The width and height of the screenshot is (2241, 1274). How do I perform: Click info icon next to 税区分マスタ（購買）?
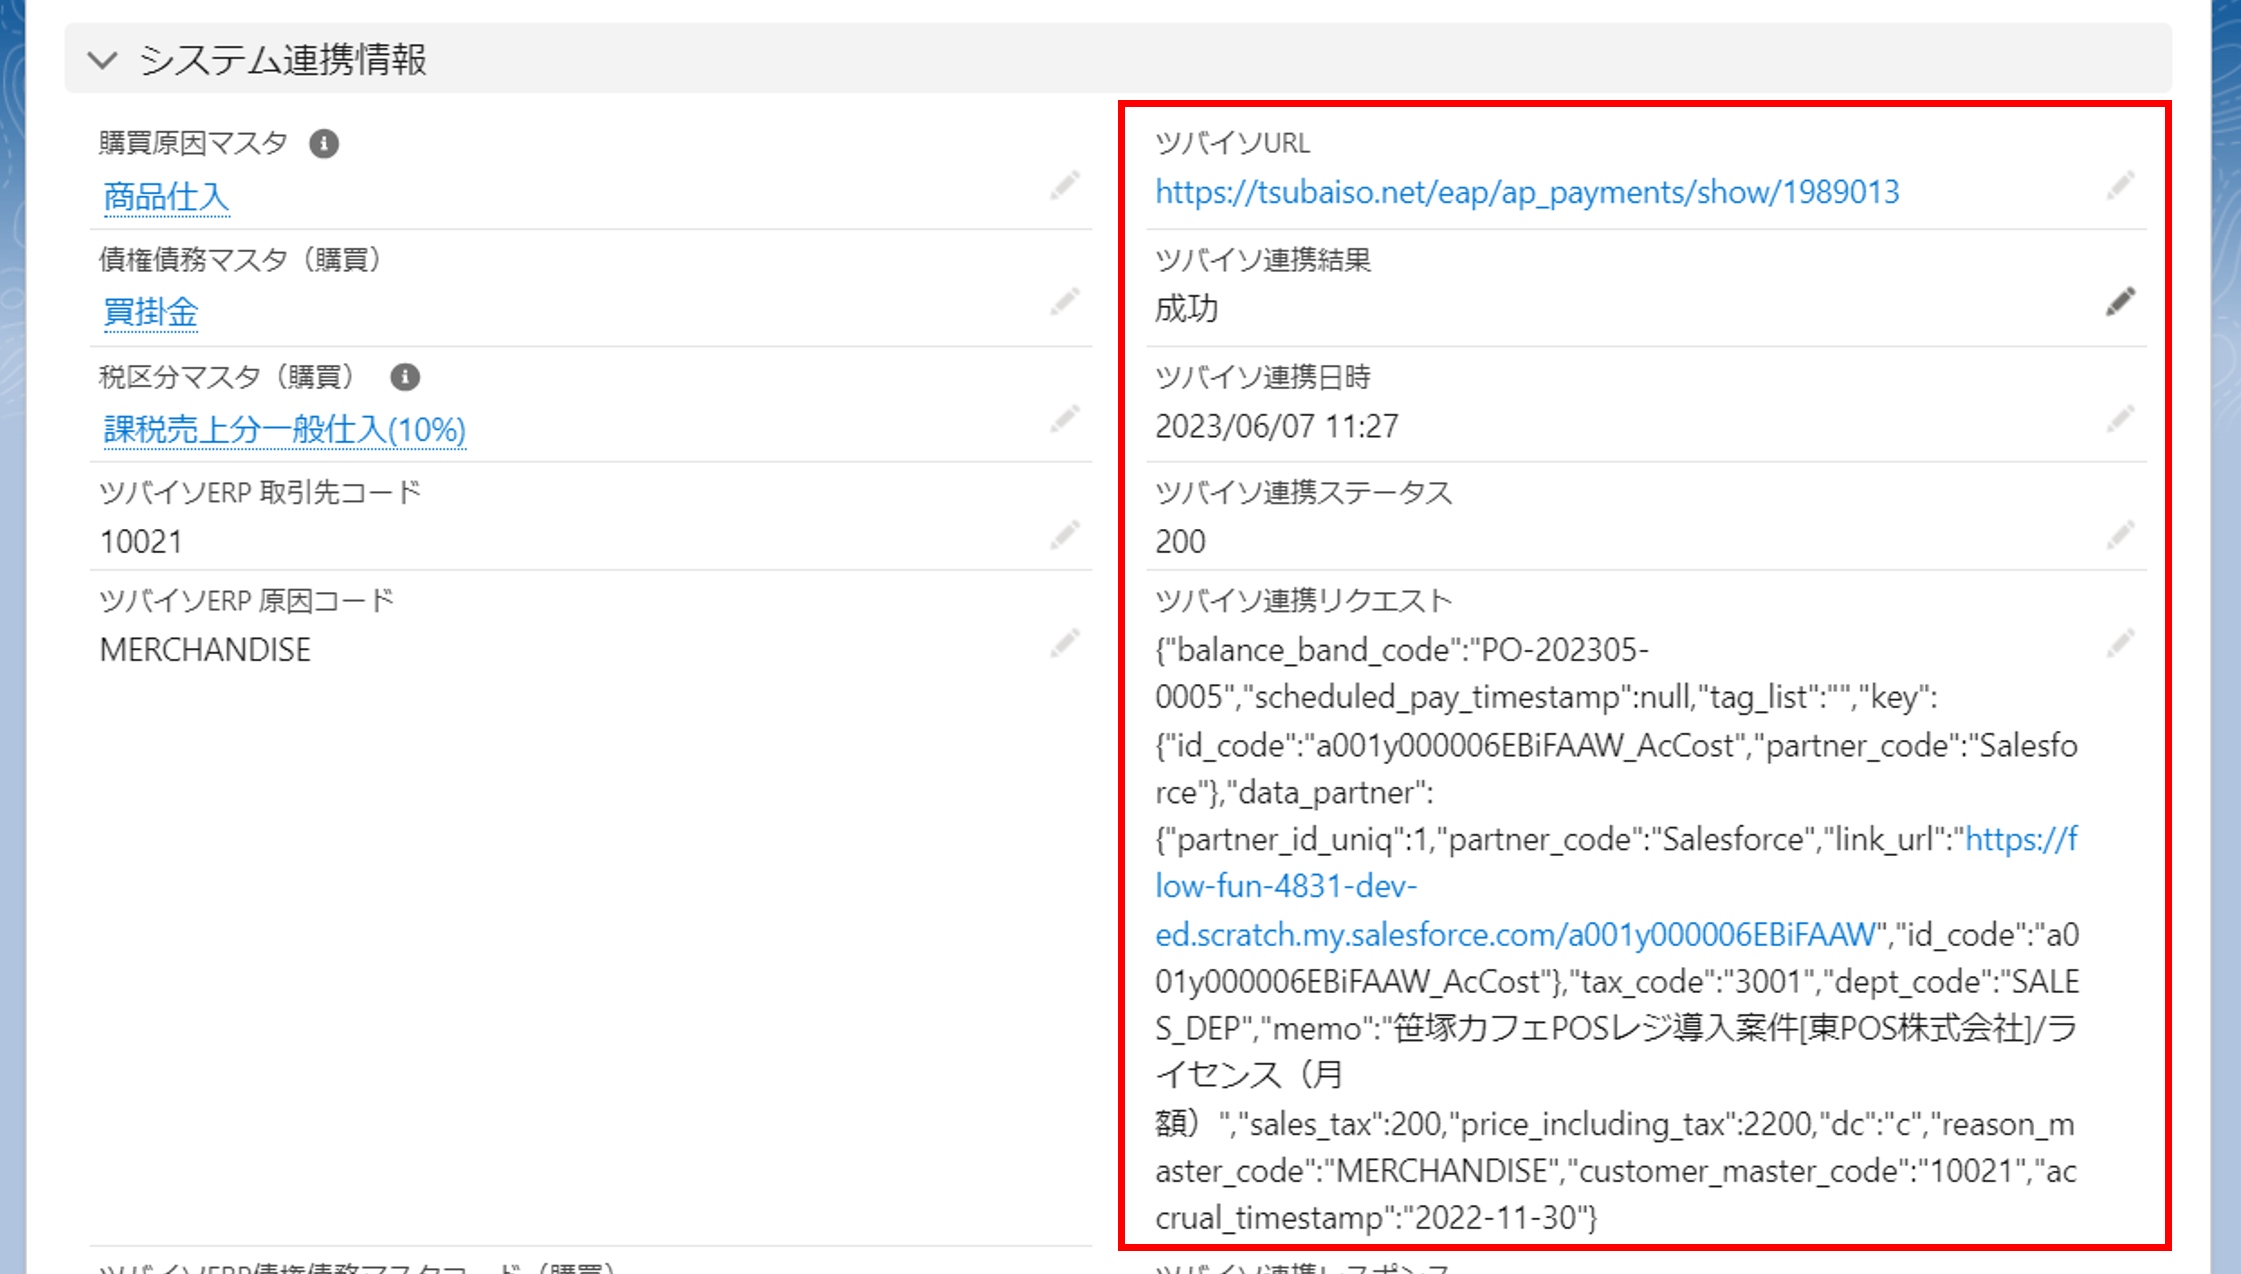tap(405, 377)
